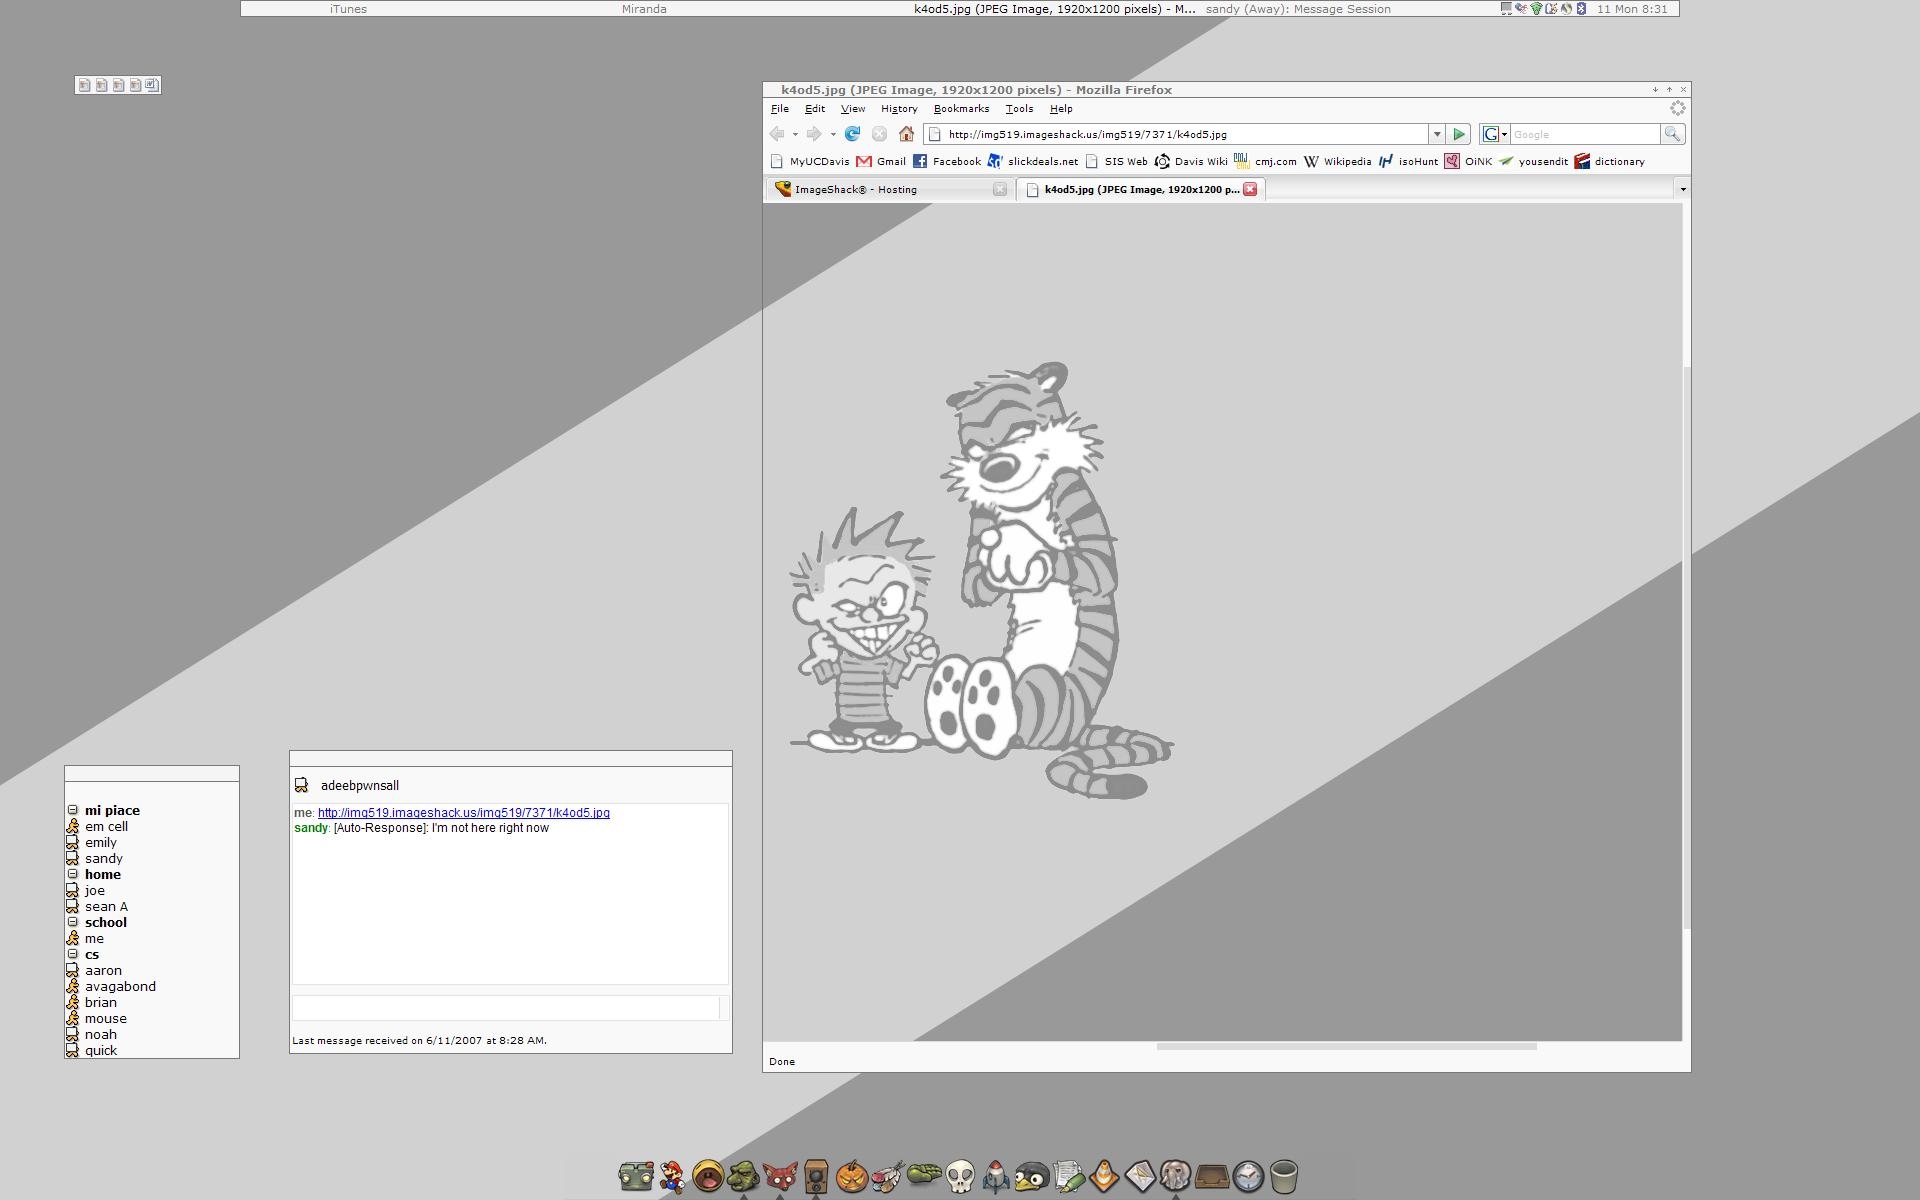Select contact sean A in the buddy list
The image size is (1920, 1200).
106,906
